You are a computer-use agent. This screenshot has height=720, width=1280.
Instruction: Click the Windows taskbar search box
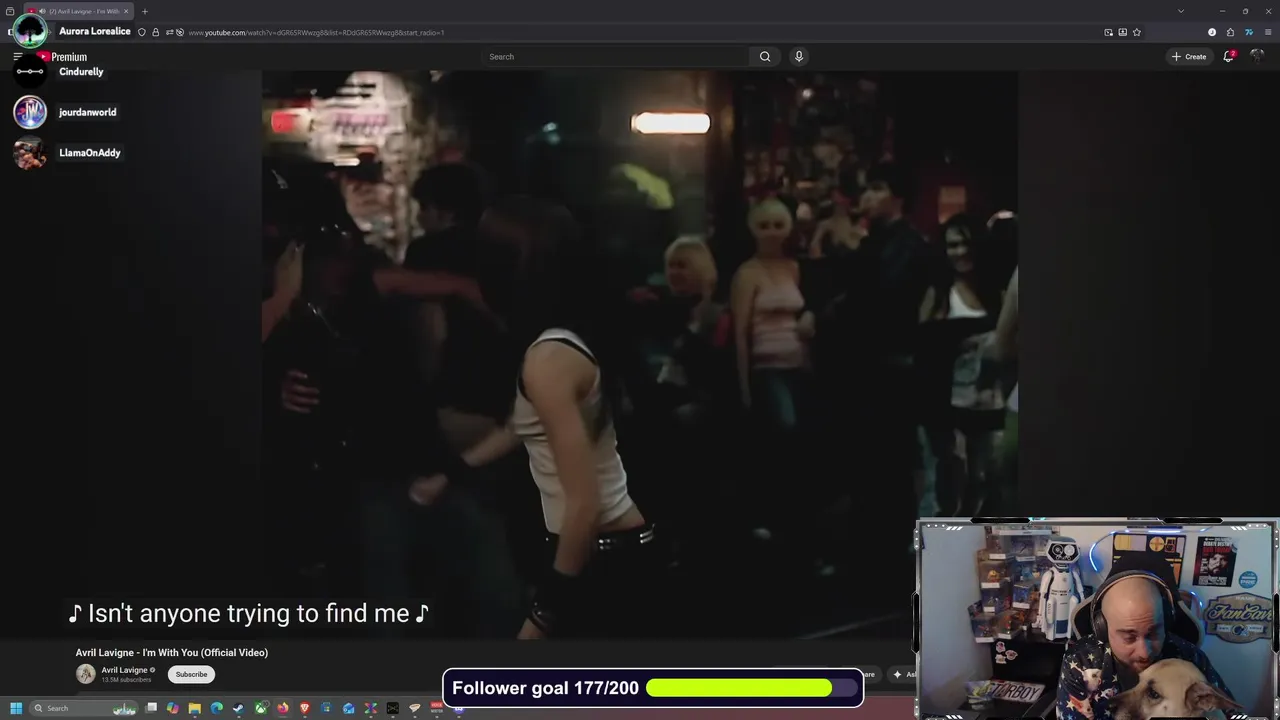tap(82, 708)
